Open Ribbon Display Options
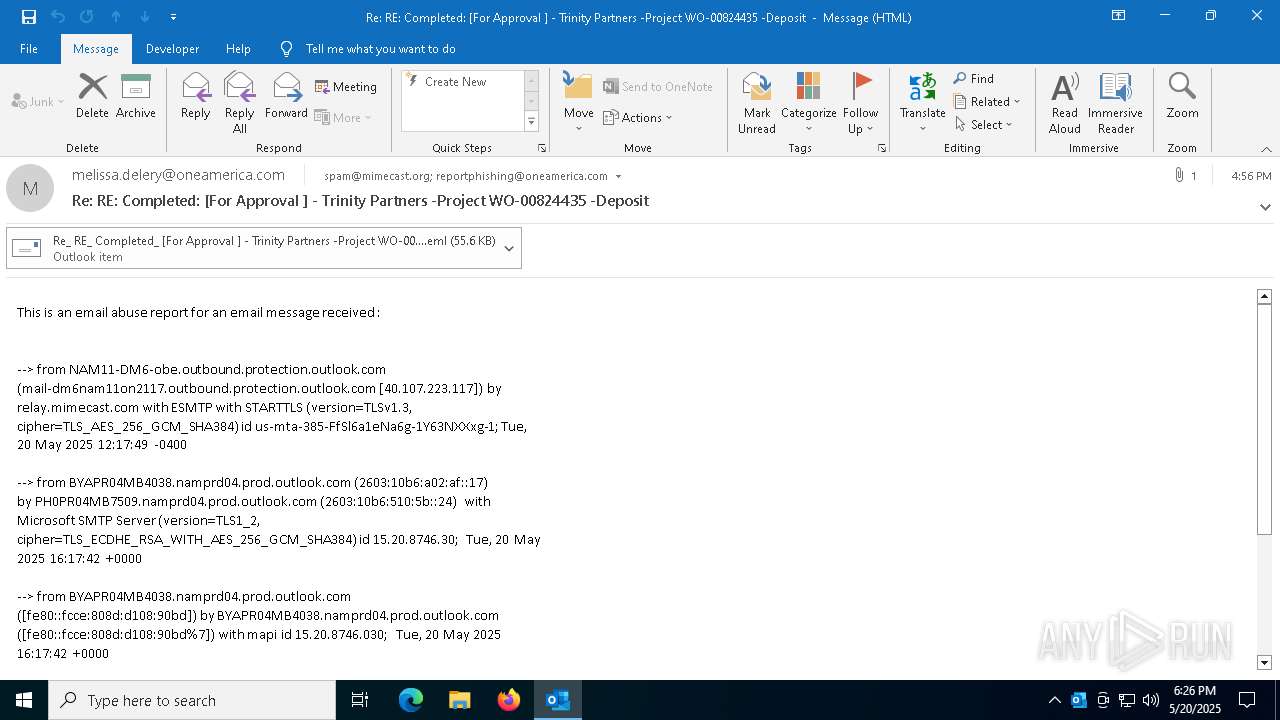 pyautogui.click(x=1118, y=16)
